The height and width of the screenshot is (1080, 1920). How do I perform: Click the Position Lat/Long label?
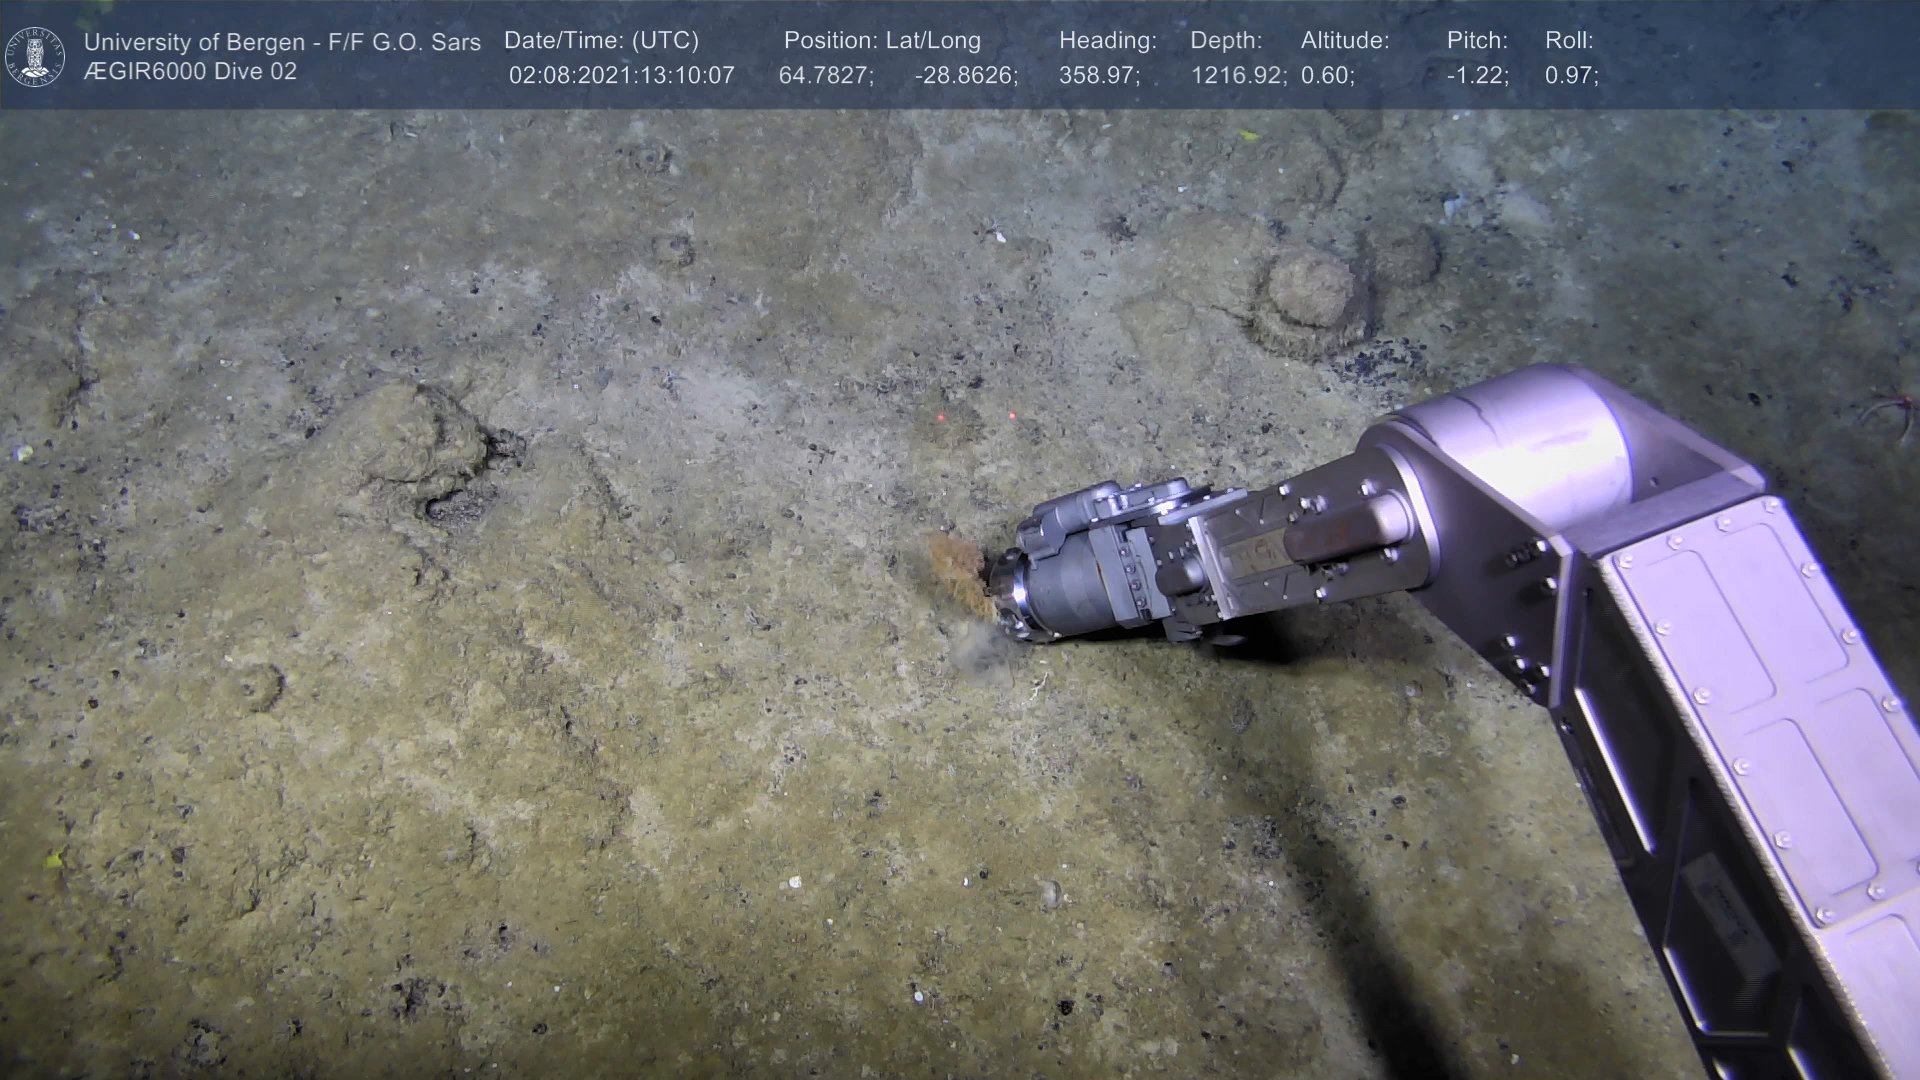(882, 41)
